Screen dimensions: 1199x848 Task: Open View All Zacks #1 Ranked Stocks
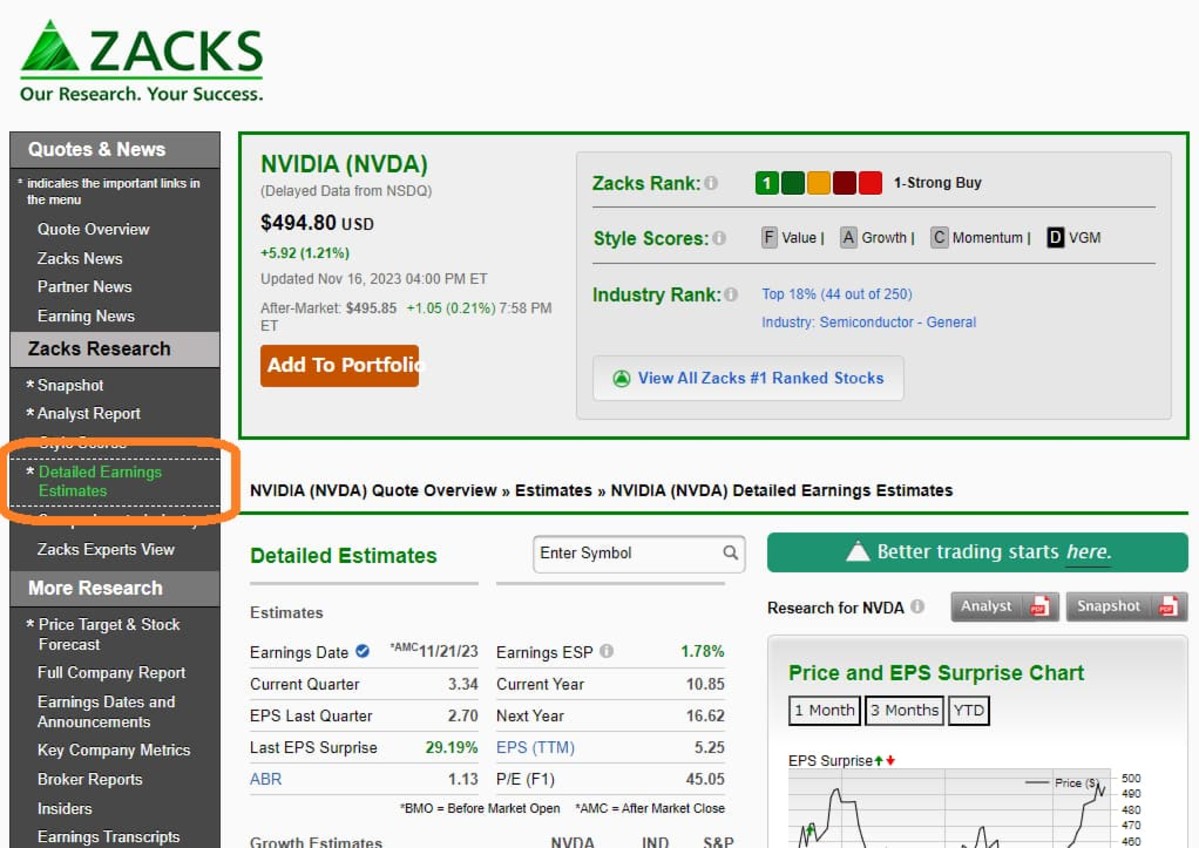(748, 379)
